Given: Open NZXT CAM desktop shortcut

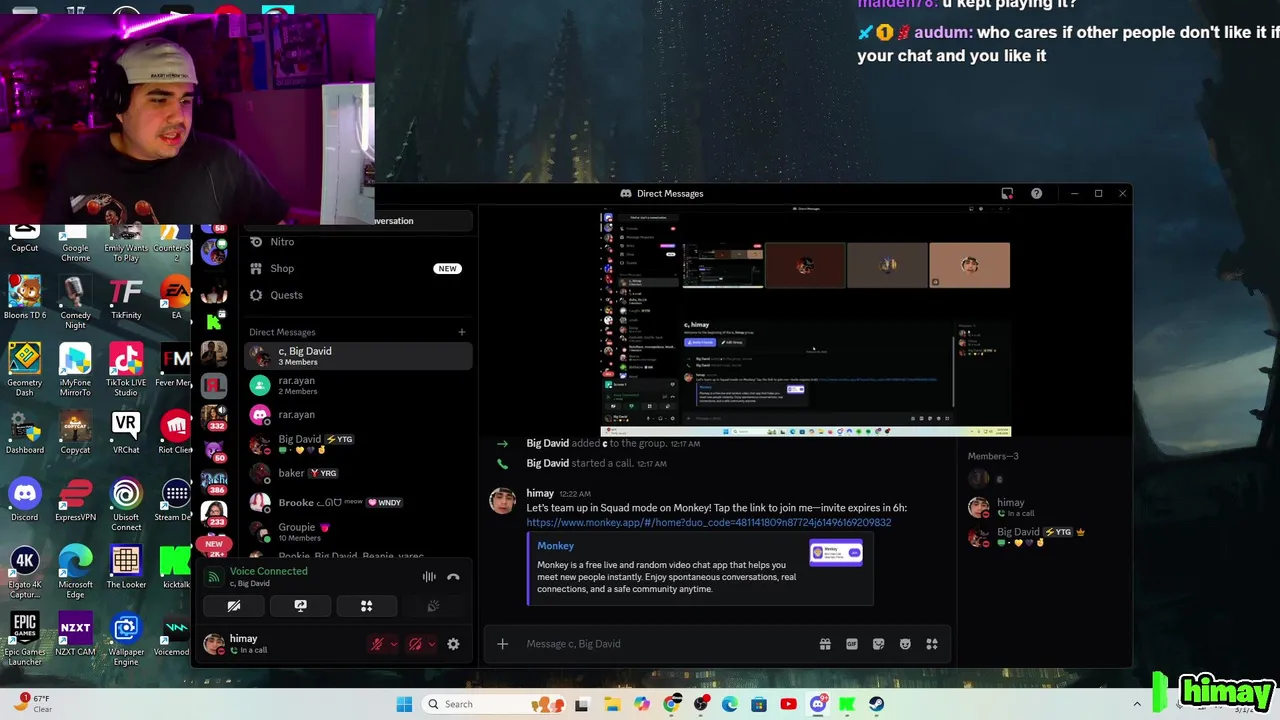Looking at the screenshot, I should tap(75, 635).
